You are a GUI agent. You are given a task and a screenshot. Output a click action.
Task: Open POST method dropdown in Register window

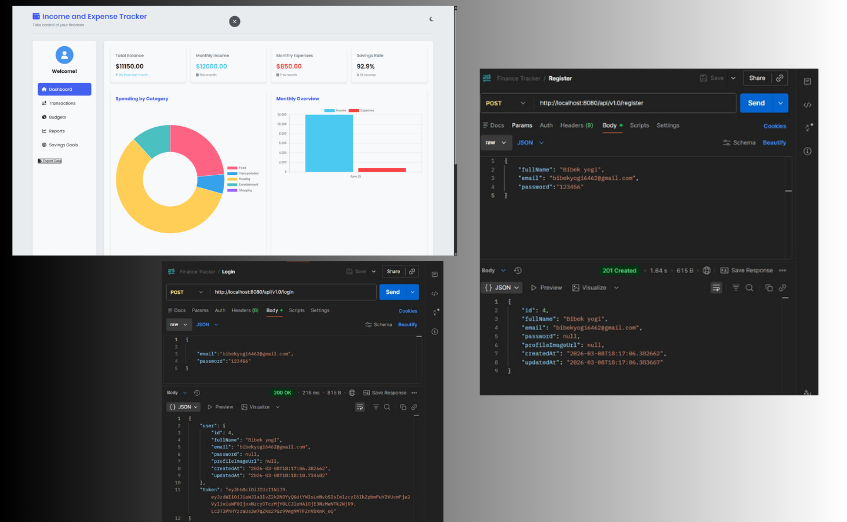[505, 103]
